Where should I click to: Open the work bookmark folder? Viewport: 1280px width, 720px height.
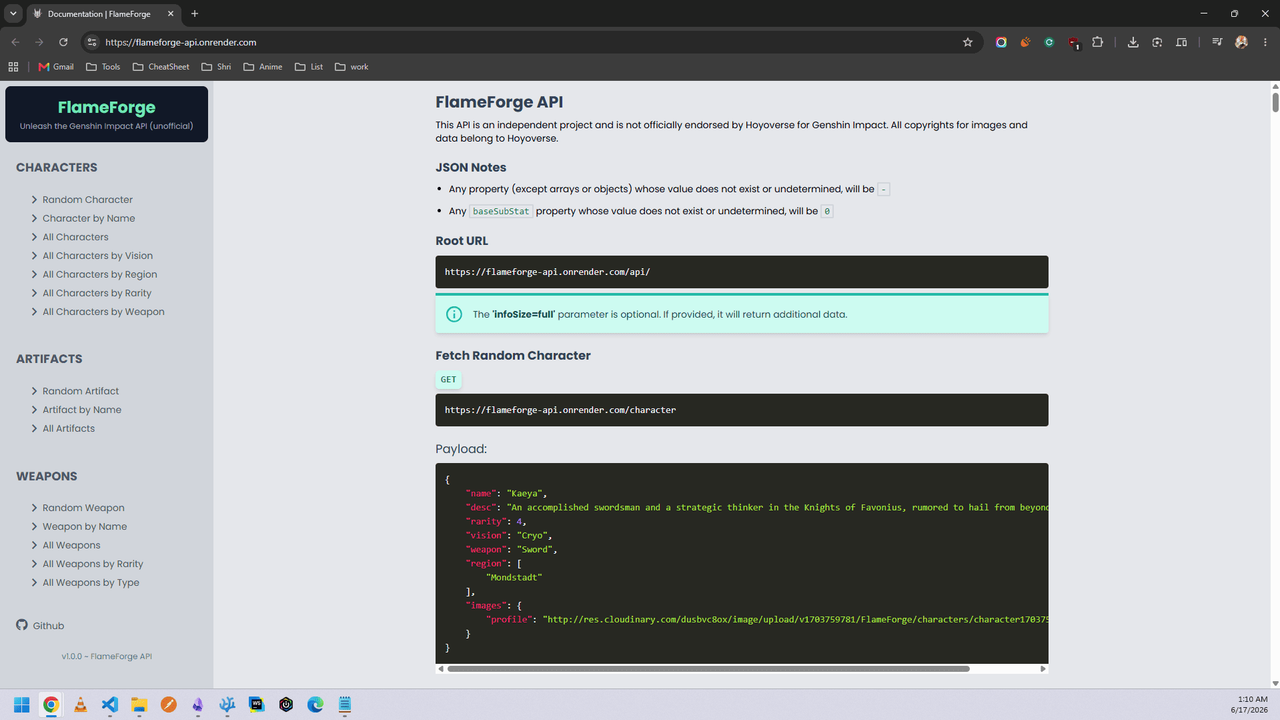(x=352, y=67)
